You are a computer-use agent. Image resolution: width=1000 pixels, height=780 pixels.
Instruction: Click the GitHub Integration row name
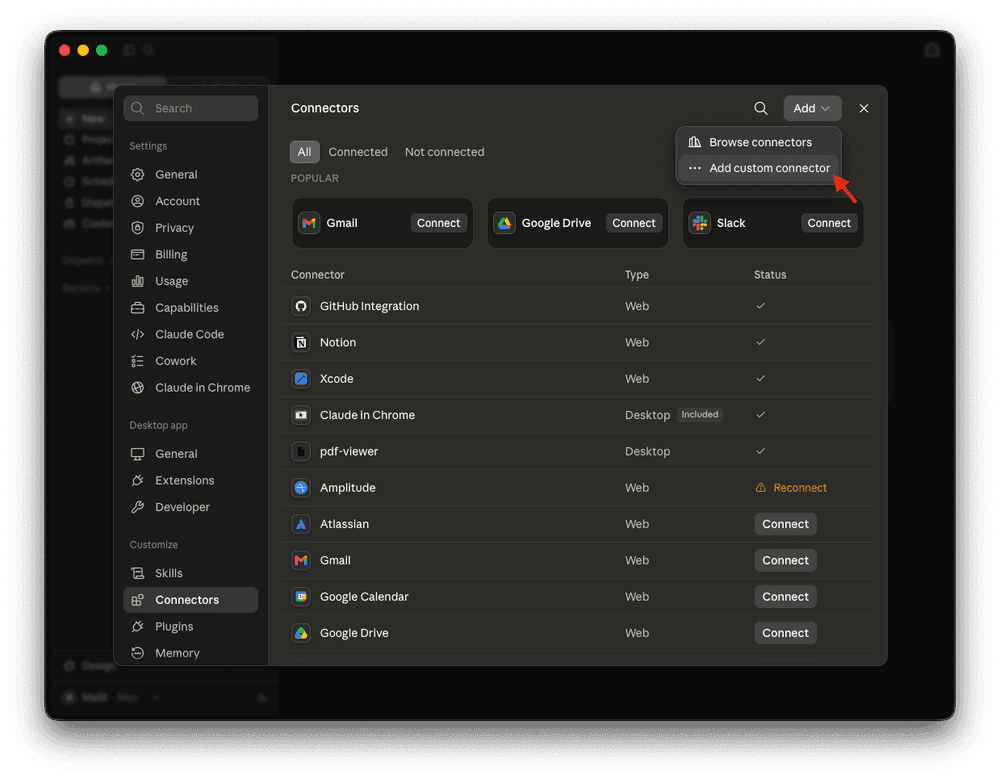pos(369,306)
